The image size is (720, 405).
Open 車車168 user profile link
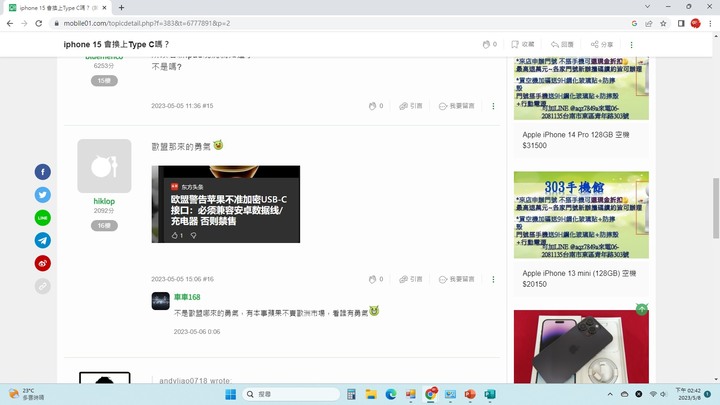point(187,297)
